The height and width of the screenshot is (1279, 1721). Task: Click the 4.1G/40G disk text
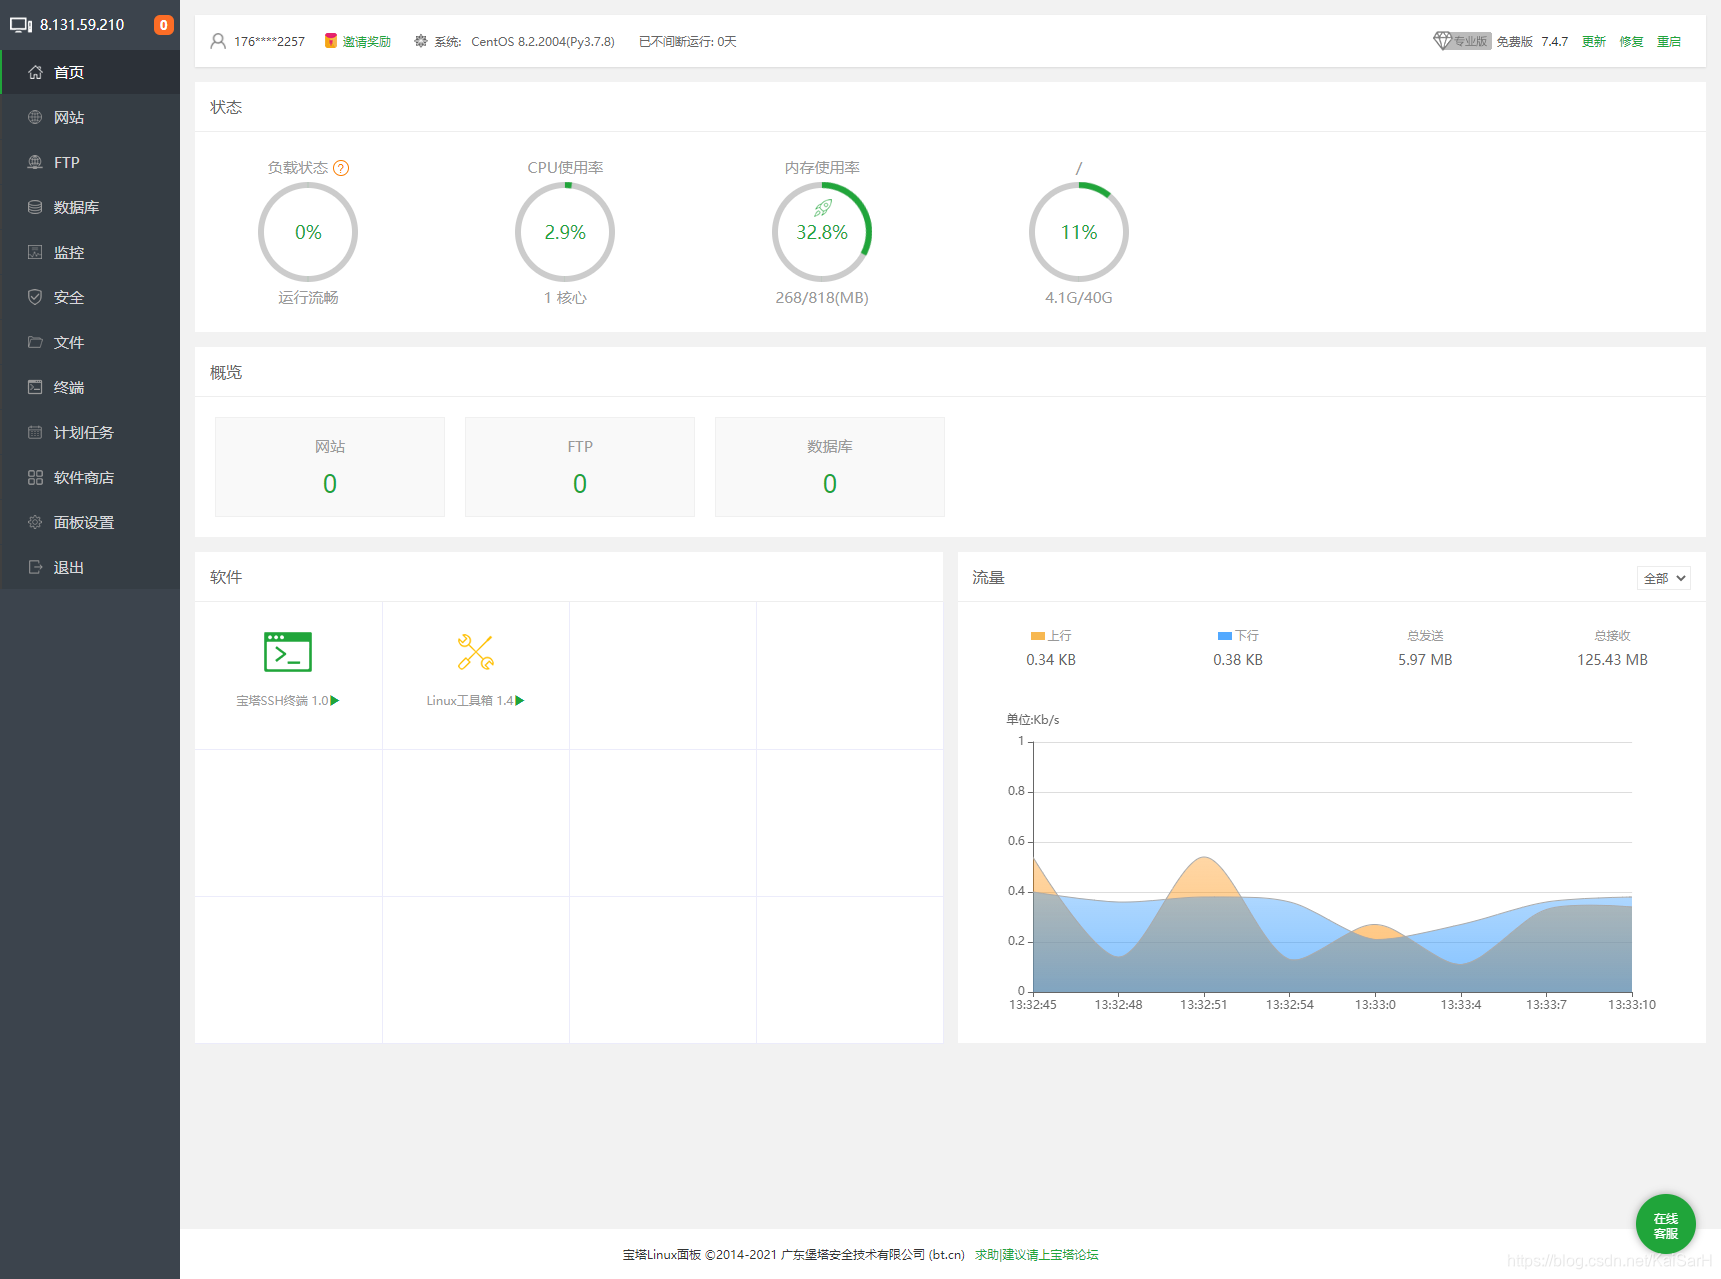tap(1079, 298)
